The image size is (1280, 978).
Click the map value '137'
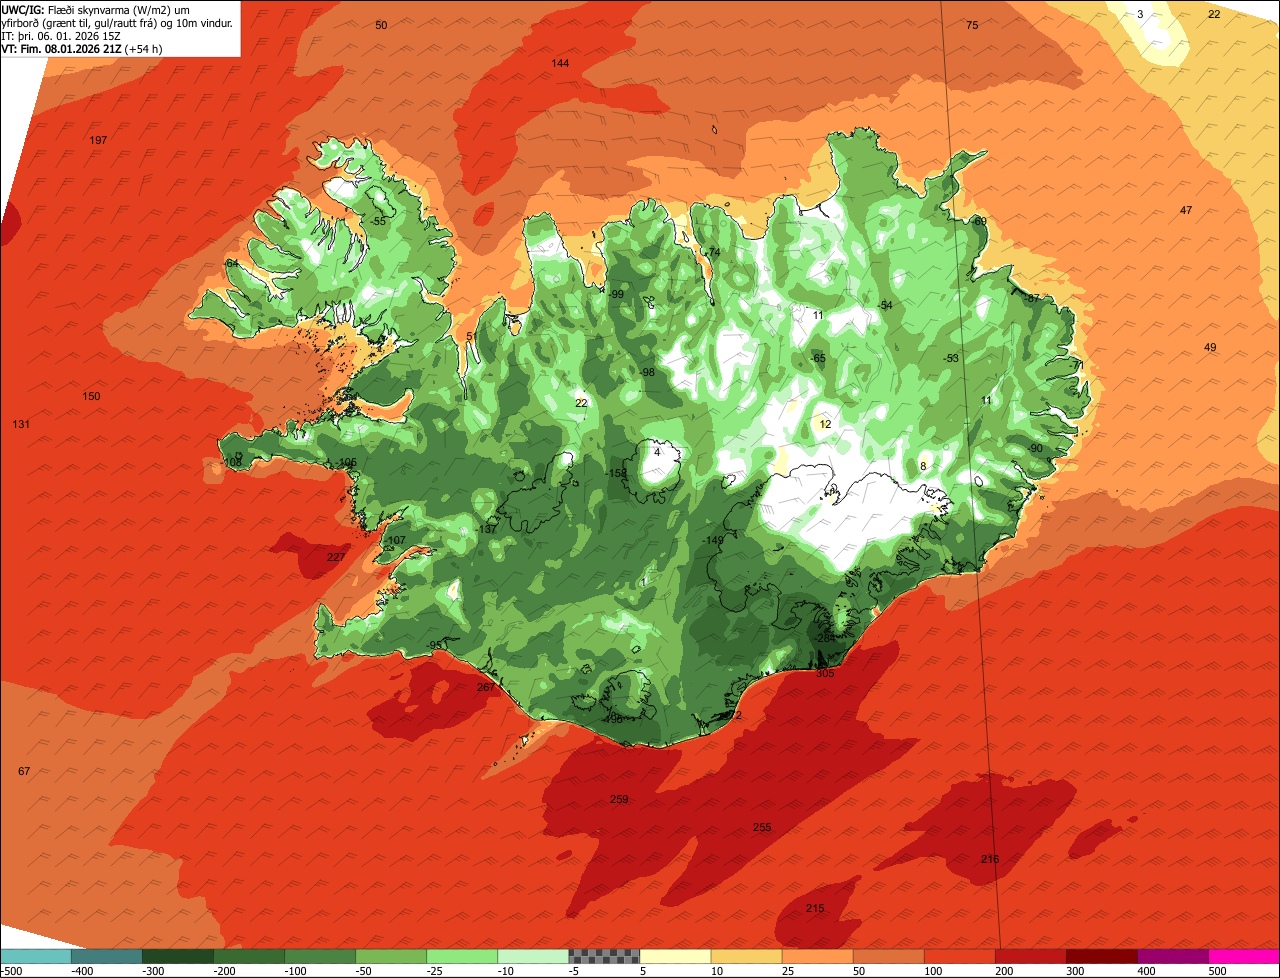click(x=487, y=529)
